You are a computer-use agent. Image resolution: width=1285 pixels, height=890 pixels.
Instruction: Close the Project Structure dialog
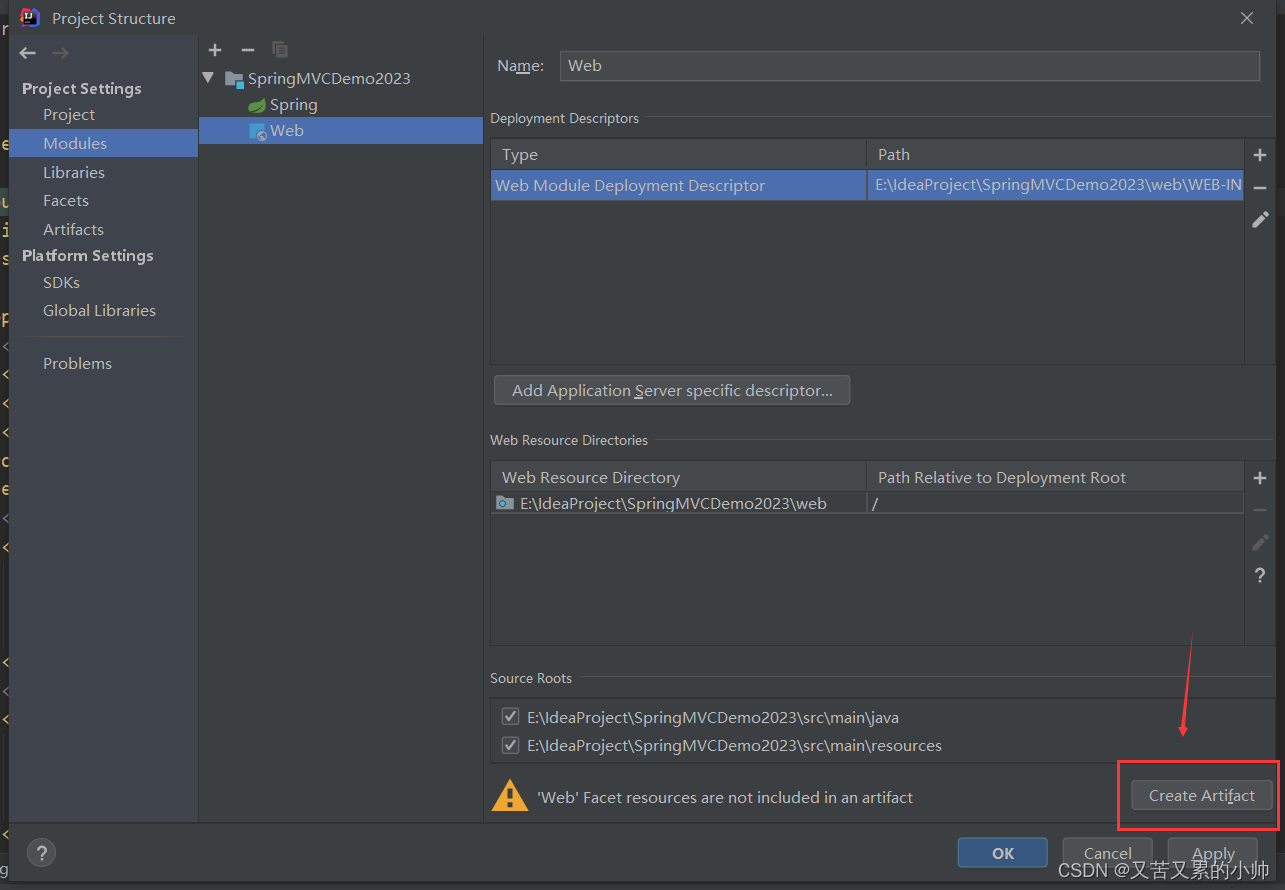point(1246,18)
